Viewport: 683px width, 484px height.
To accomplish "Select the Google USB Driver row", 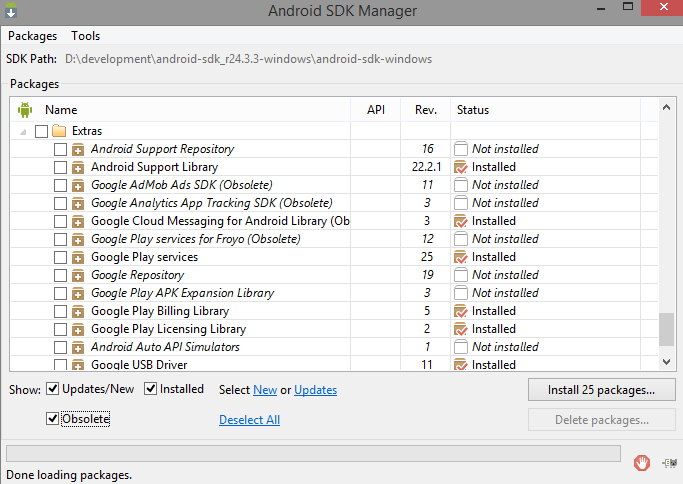I will click(334, 364).
